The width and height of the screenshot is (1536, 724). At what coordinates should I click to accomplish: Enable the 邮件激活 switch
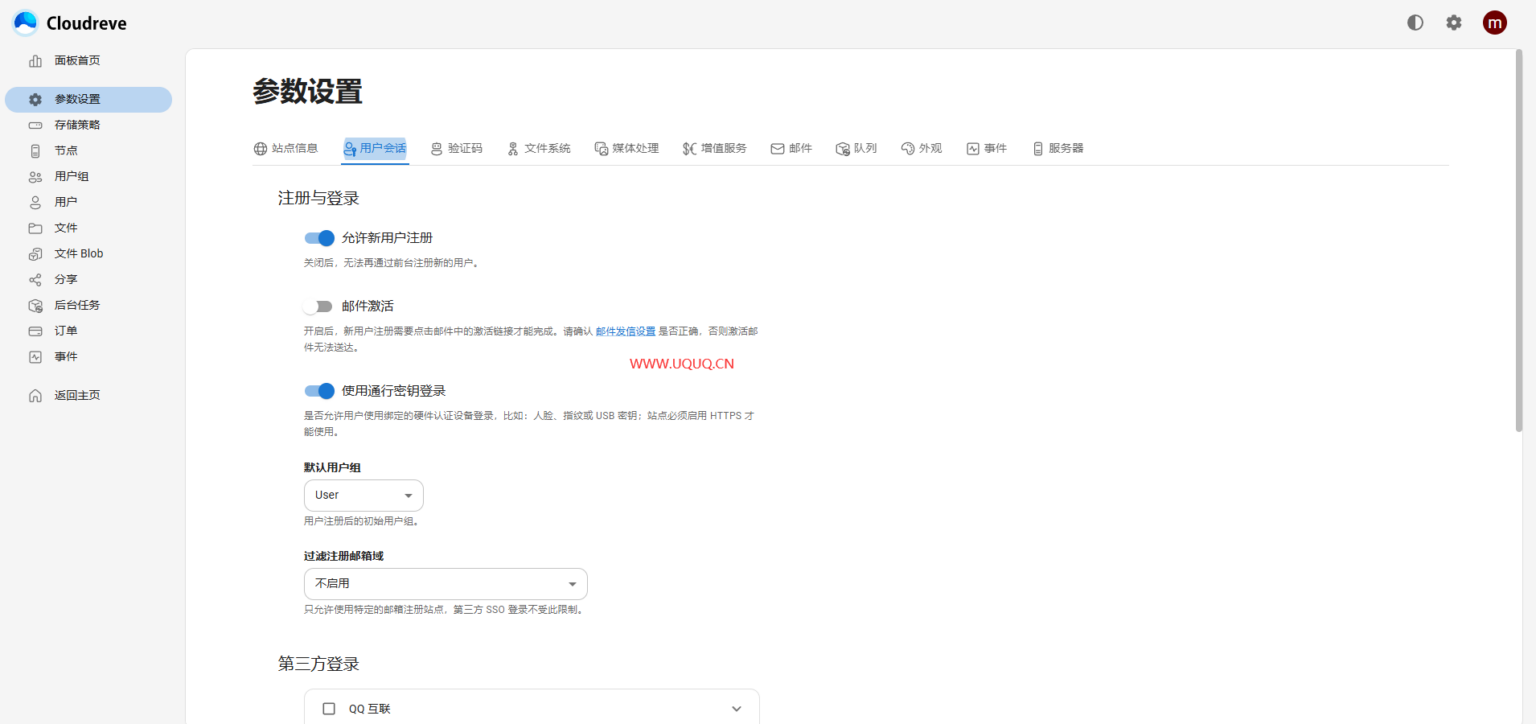pos(319,306)
